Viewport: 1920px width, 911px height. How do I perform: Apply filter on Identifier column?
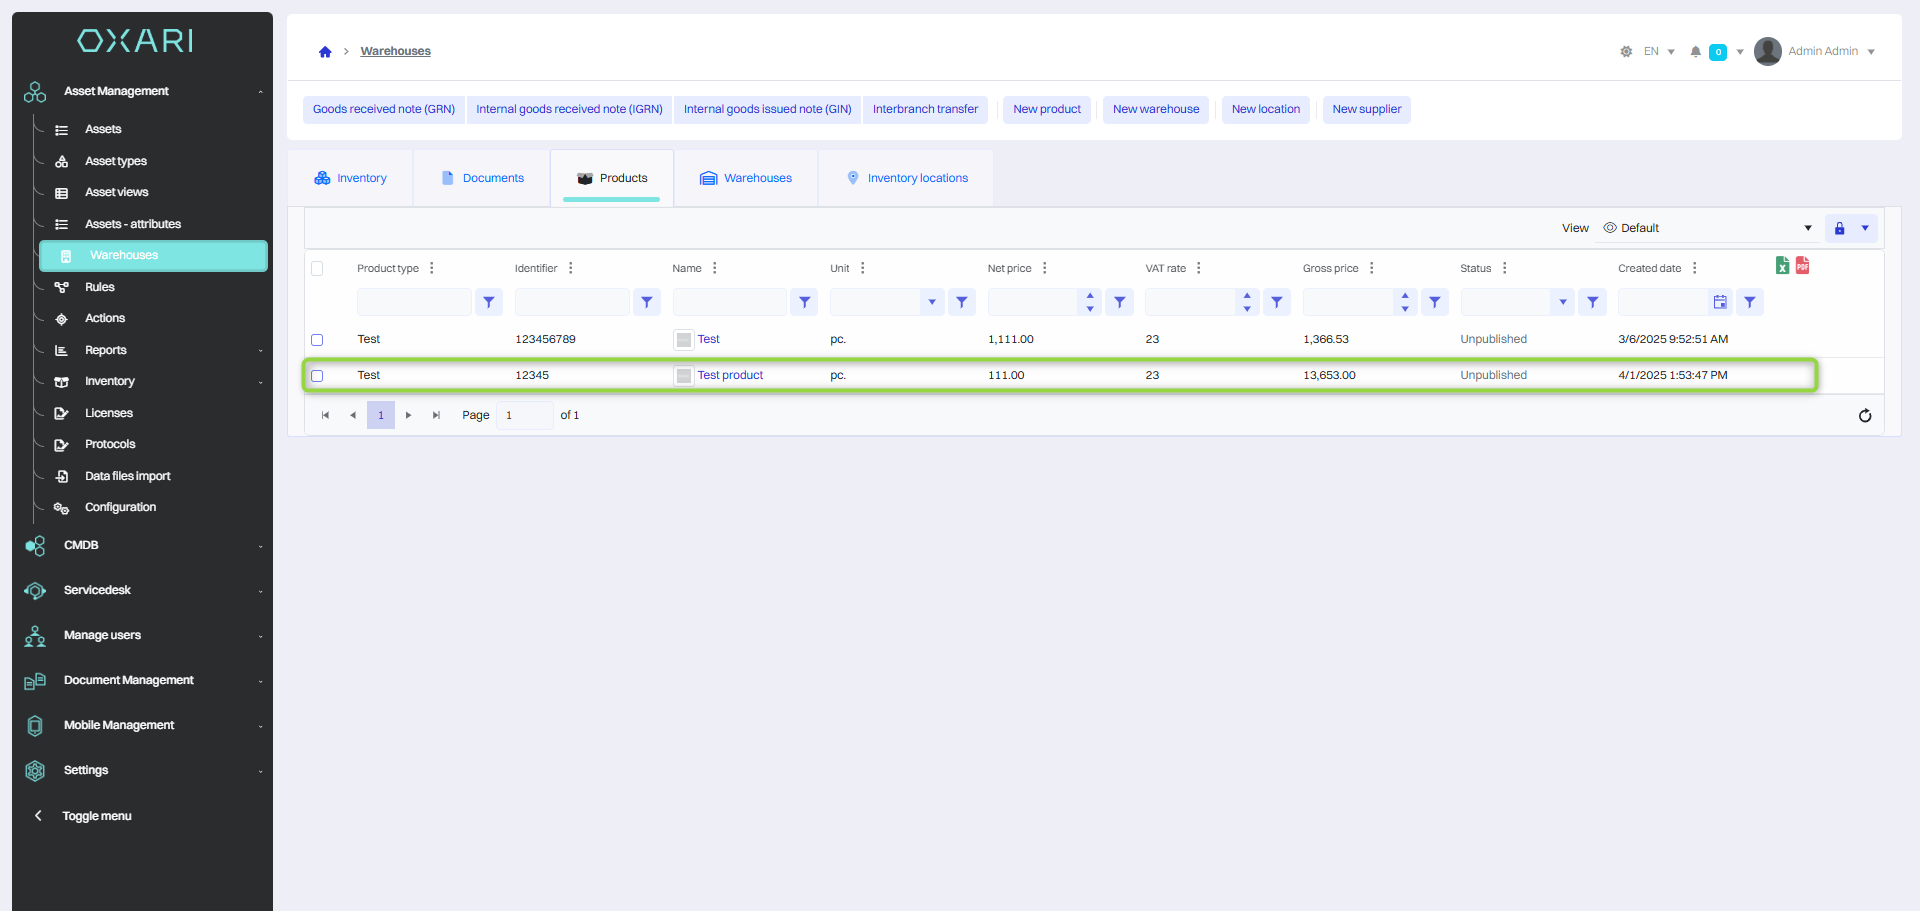point(647,302)
